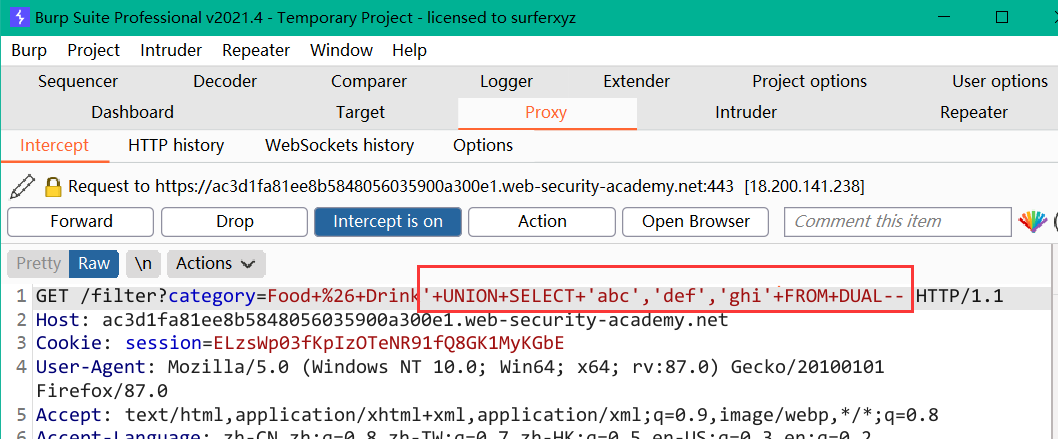Open the rainbow highlight color picker
This screenshot has height=439, width=1058.
click(1032, 222)
